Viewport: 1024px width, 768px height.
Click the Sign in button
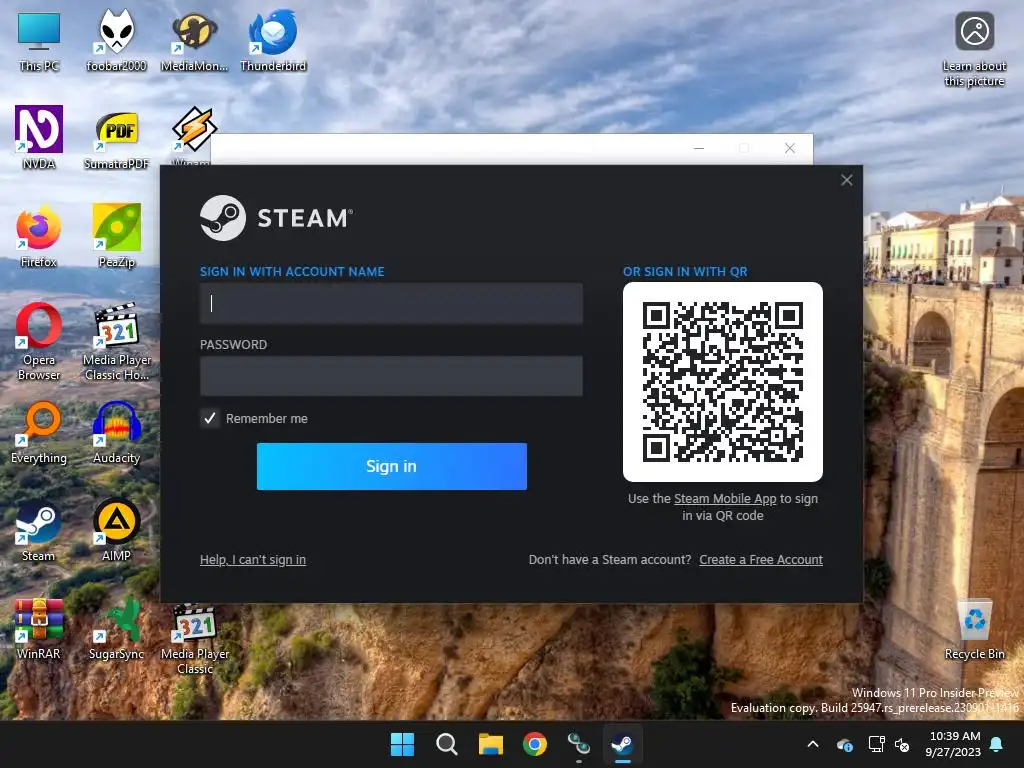[x=392, y=466]
